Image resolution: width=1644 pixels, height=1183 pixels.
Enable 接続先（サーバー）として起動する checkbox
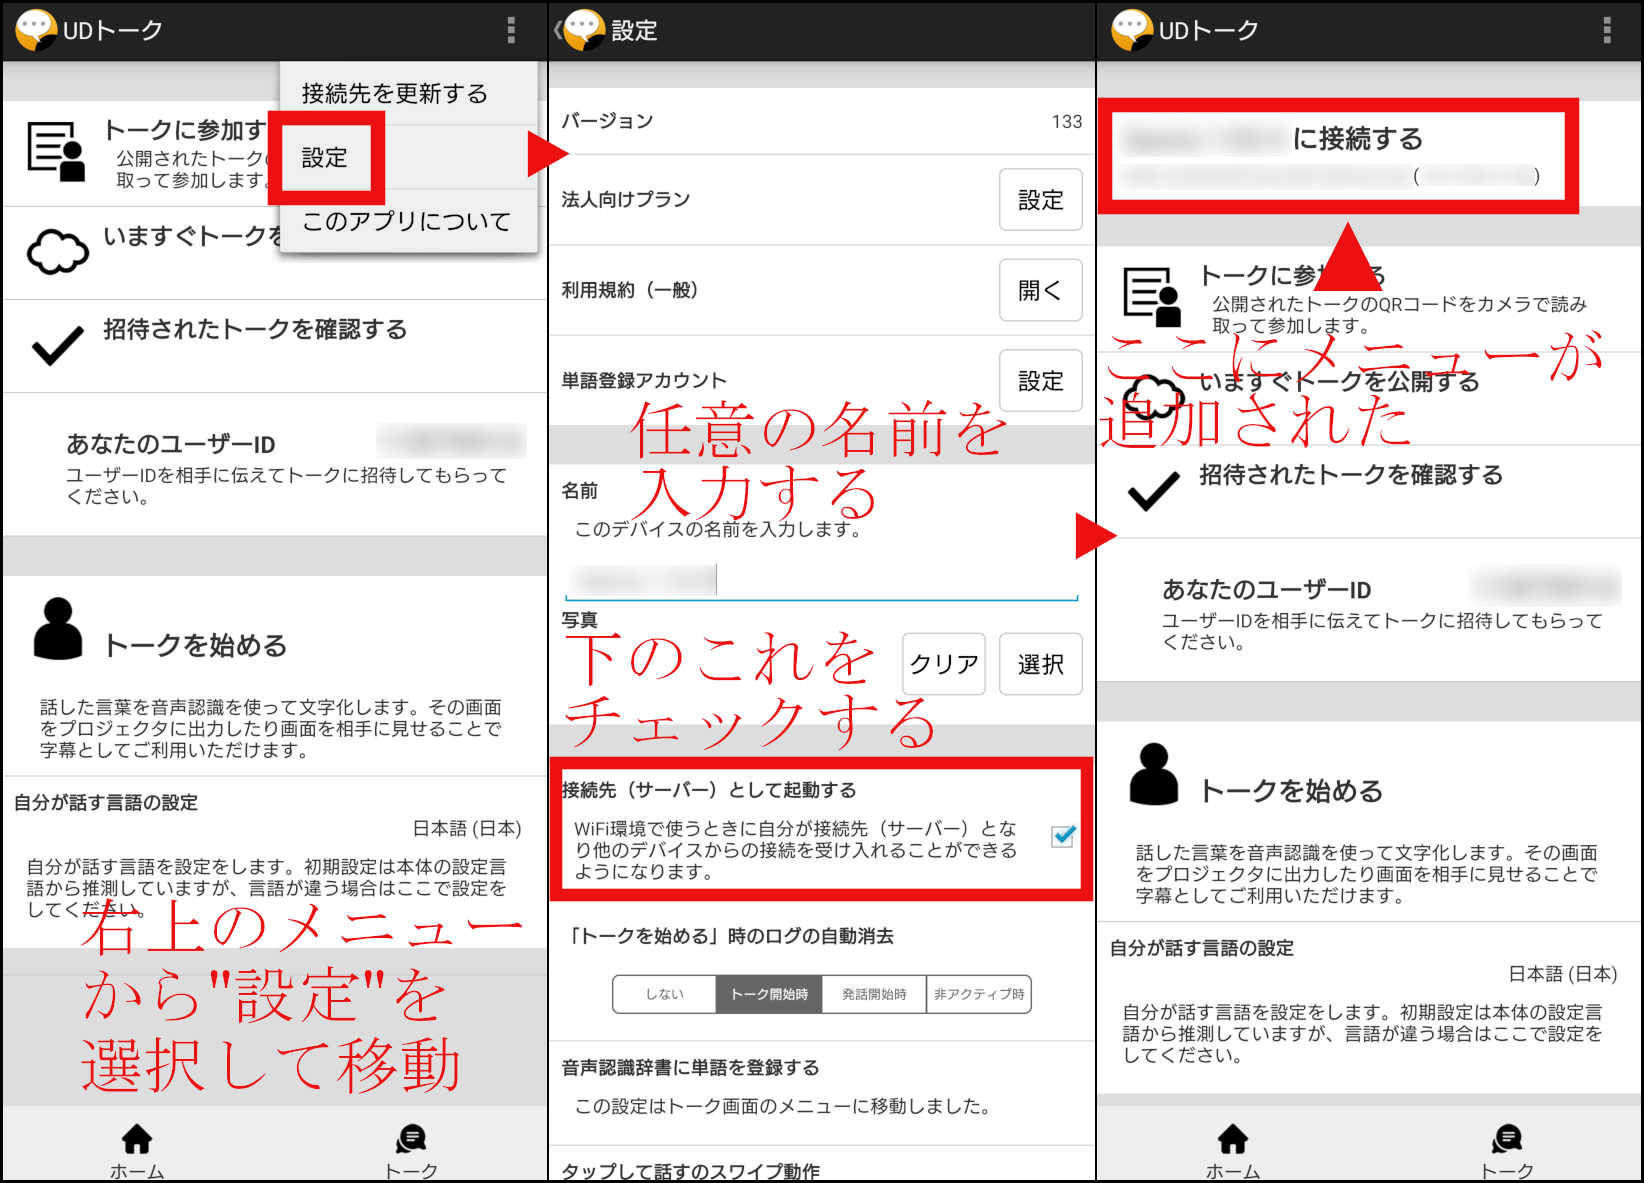(x=1063, y=835)
